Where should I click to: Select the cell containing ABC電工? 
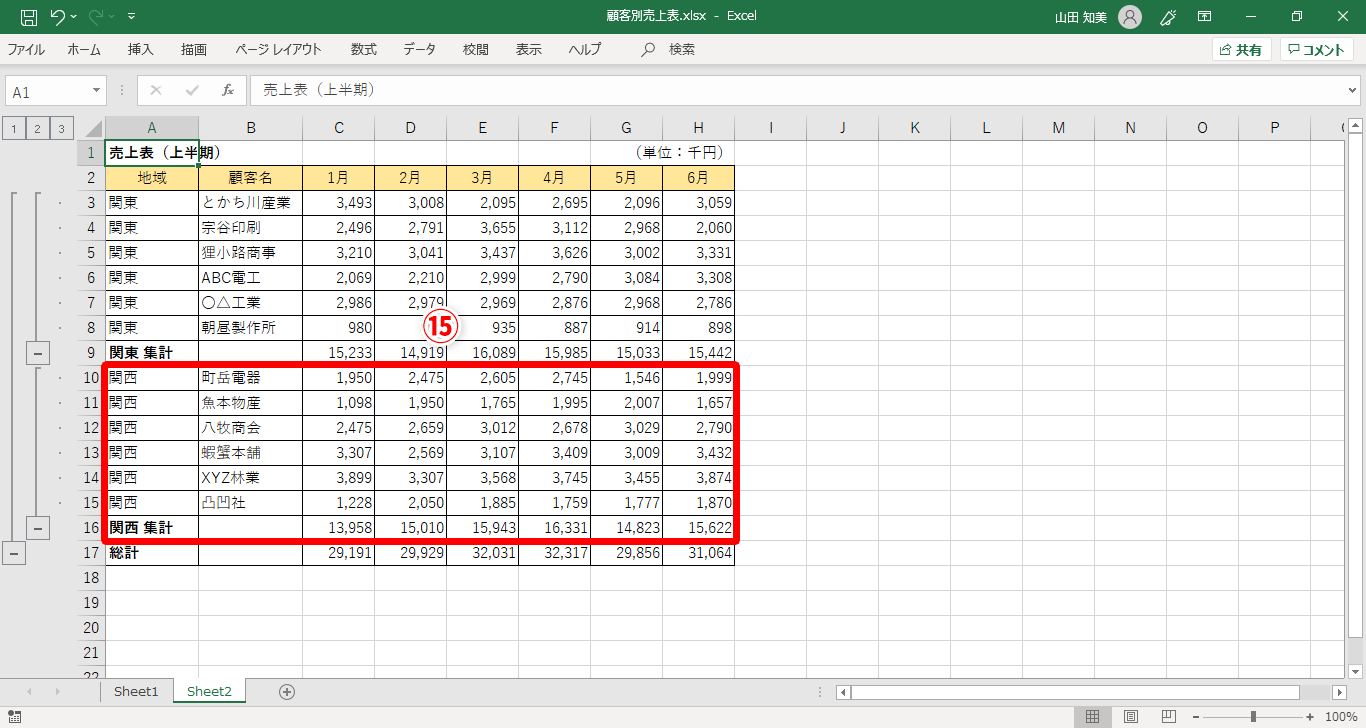pos(251,278)
